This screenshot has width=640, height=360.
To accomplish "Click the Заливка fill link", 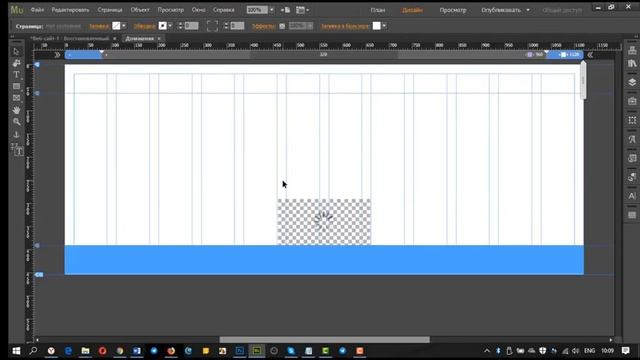I will (99, 26).
